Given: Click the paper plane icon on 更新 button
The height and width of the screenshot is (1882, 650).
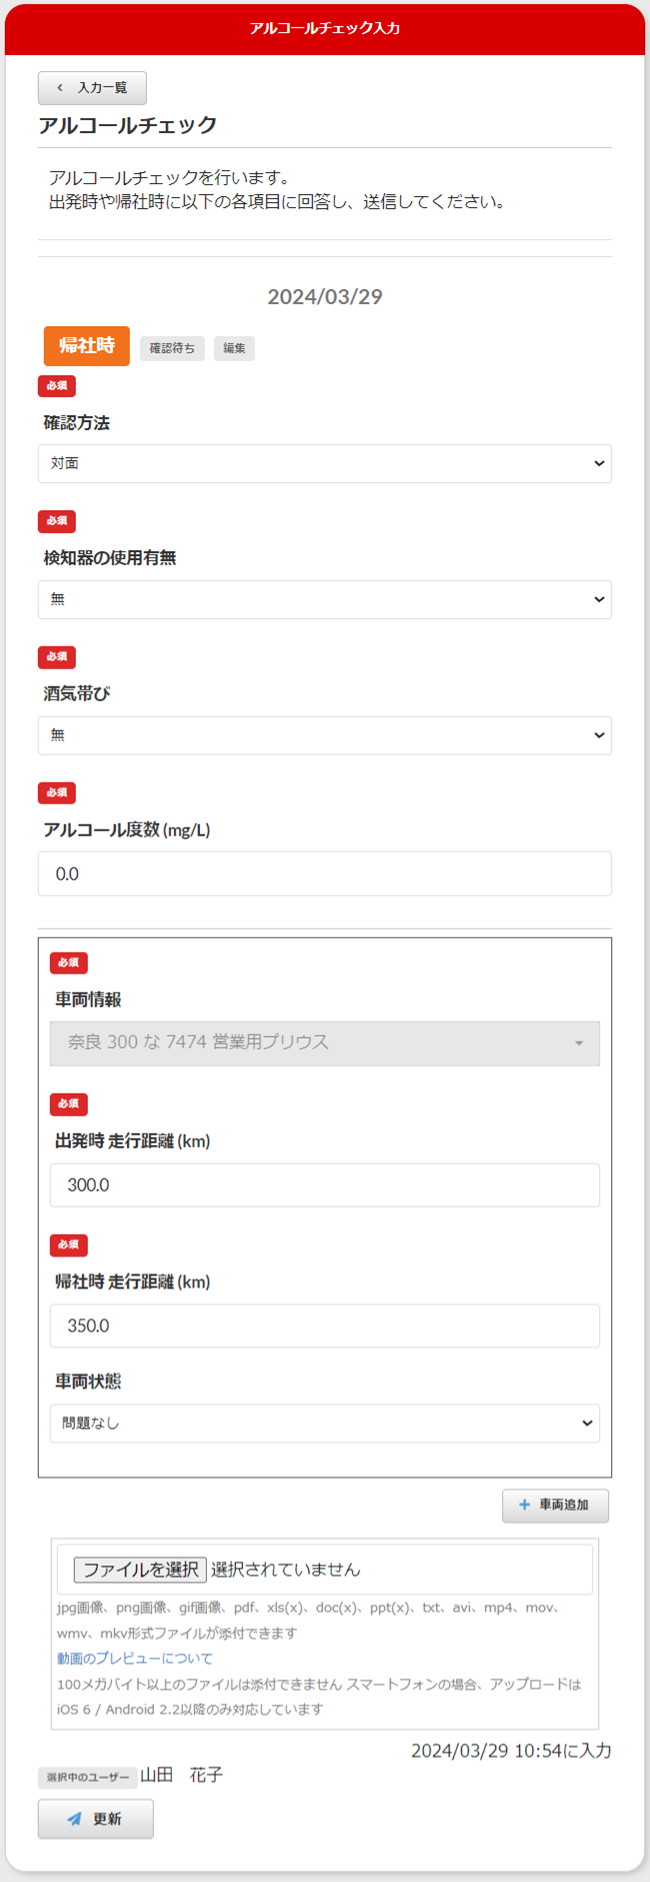Looking at the screenshot, I should [74, 1819].
